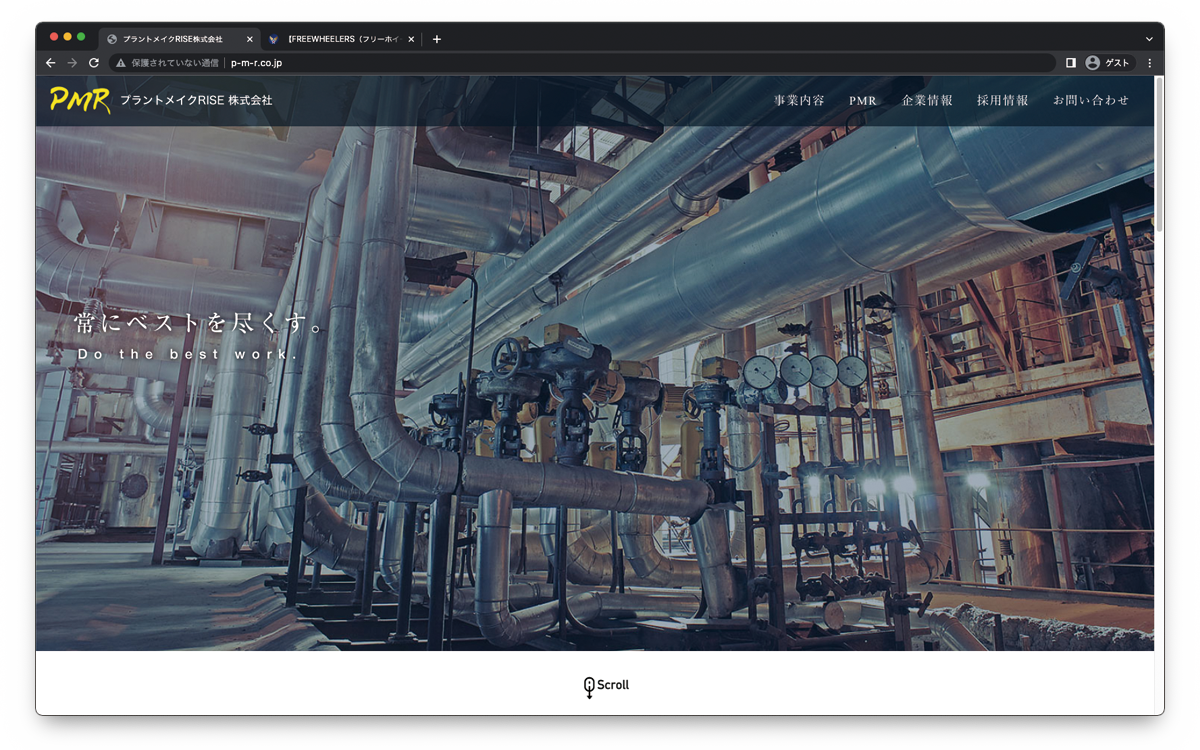Viewport: 1200px width, 750px height.
Task: Click the browser forward arrow
Action: coord(72,63)
